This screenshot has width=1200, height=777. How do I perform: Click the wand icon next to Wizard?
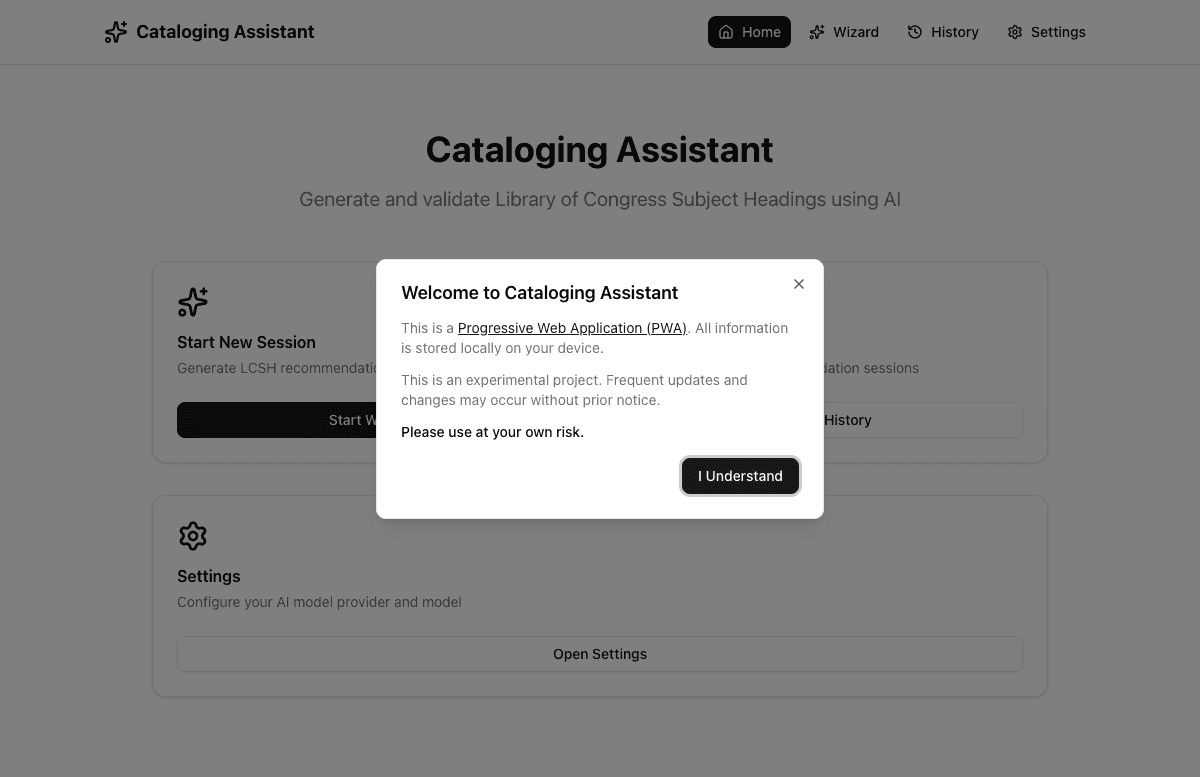pos(817,32)
